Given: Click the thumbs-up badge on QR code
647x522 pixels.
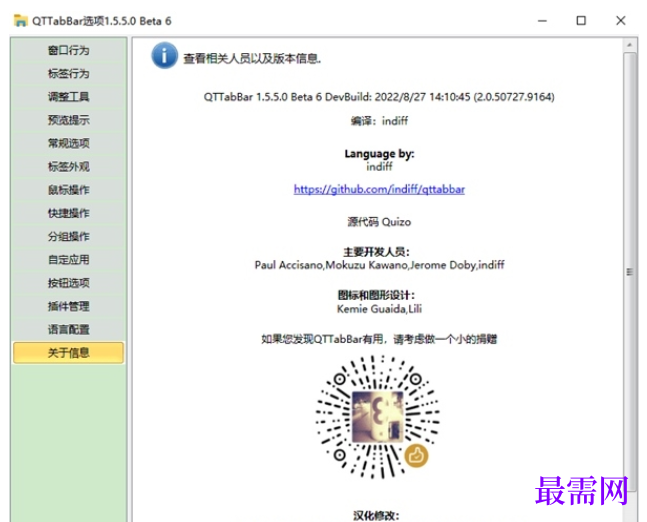Looking at the screenshot, I should 416,456.
